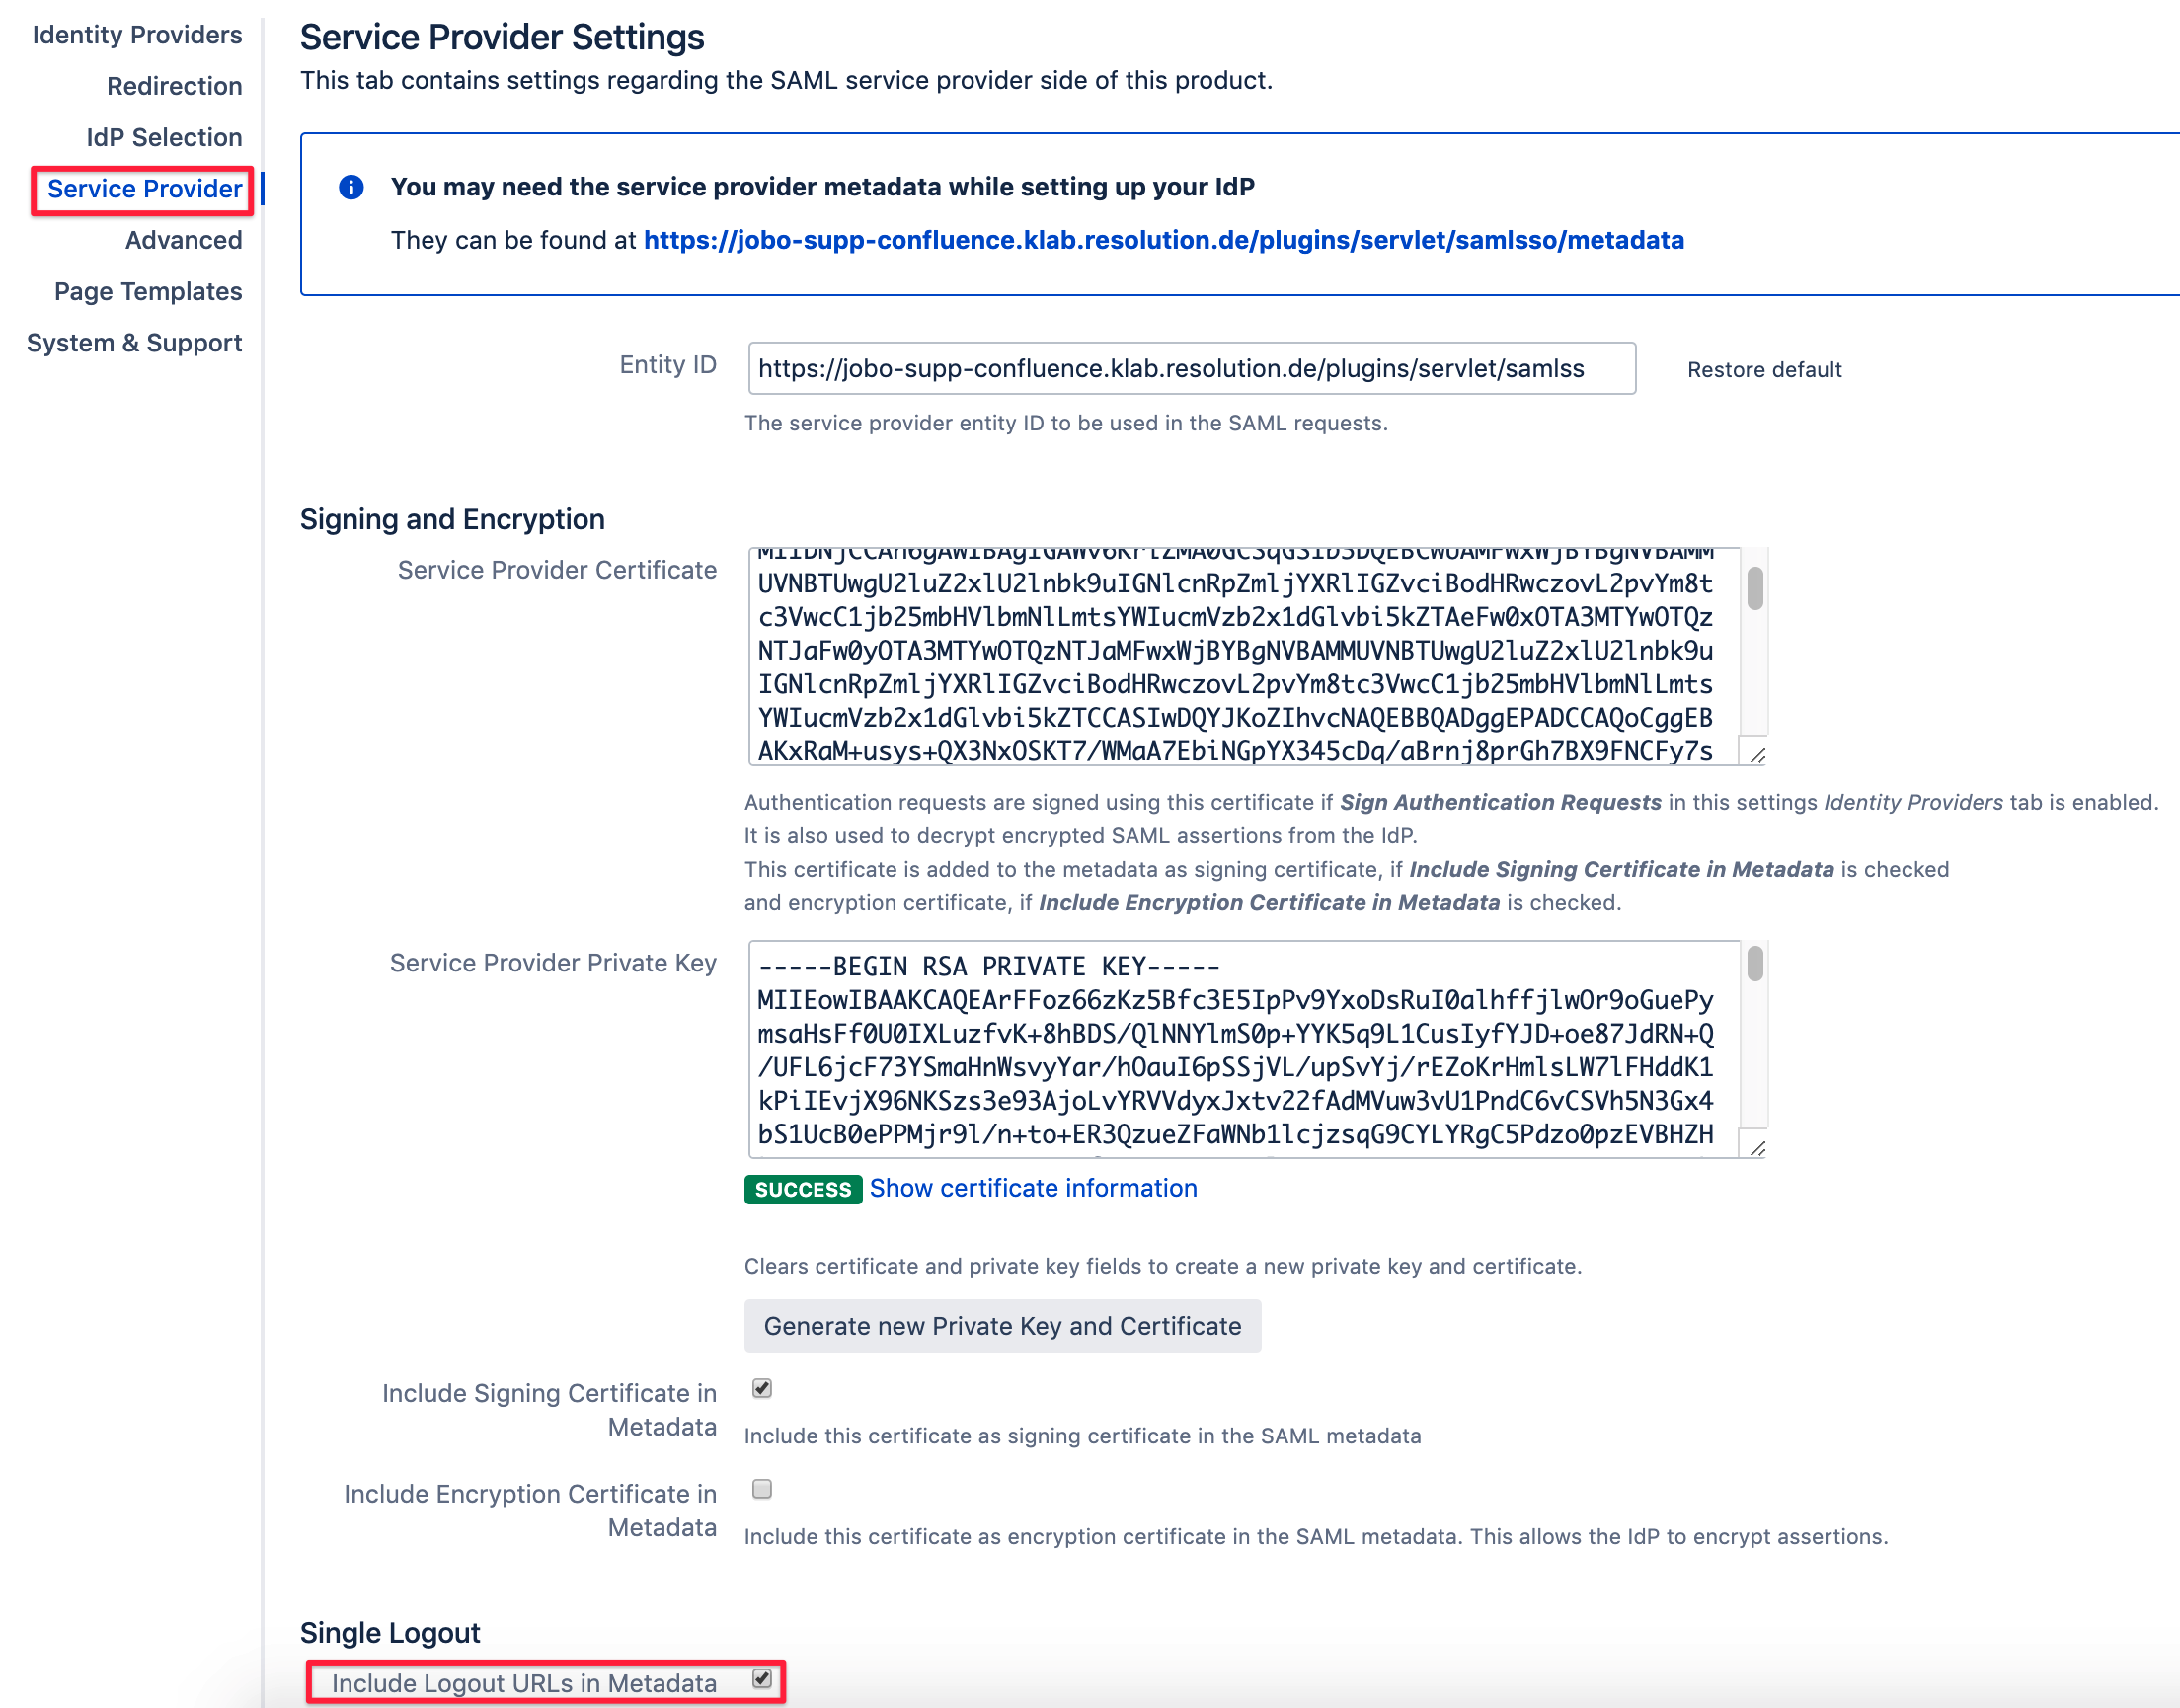
Task: Click the Service Provider Certificate label
Action: pyautogui.click(x=557, y=570)
